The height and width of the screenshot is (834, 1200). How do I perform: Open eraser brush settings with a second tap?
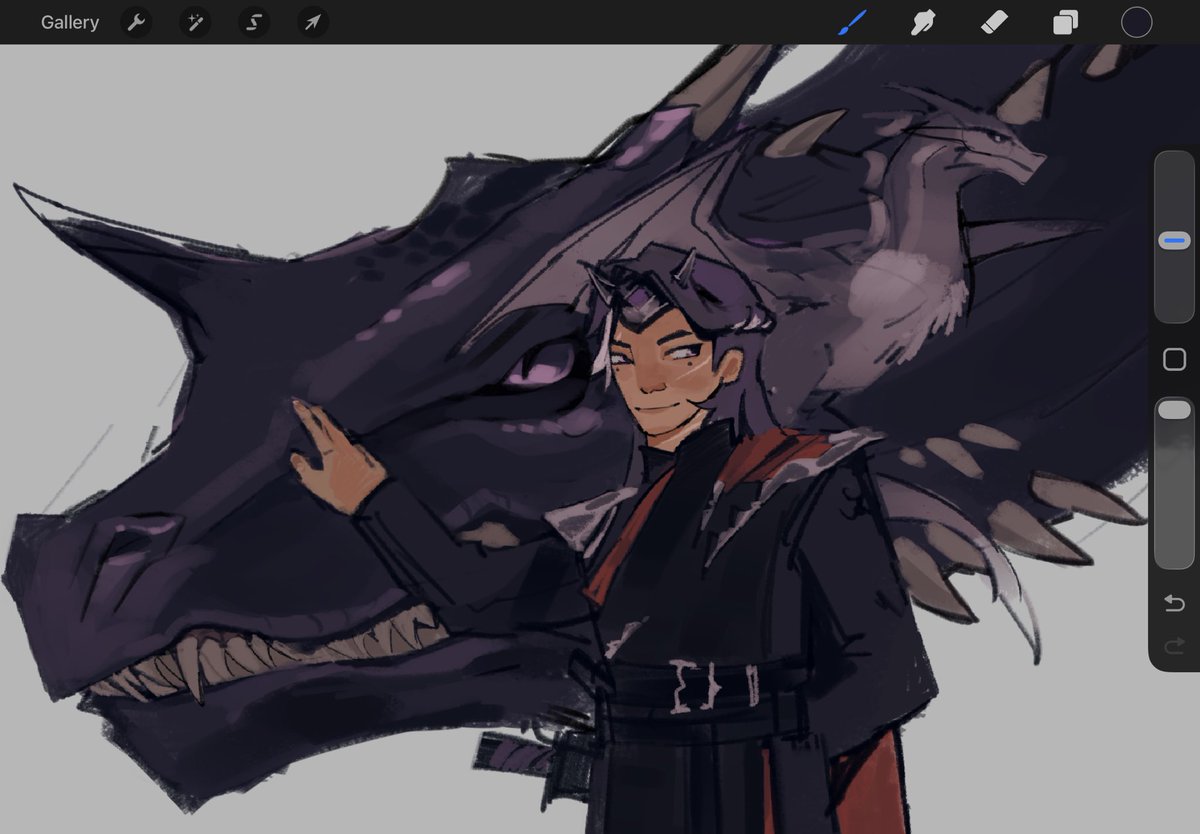(x=993, y=22)
